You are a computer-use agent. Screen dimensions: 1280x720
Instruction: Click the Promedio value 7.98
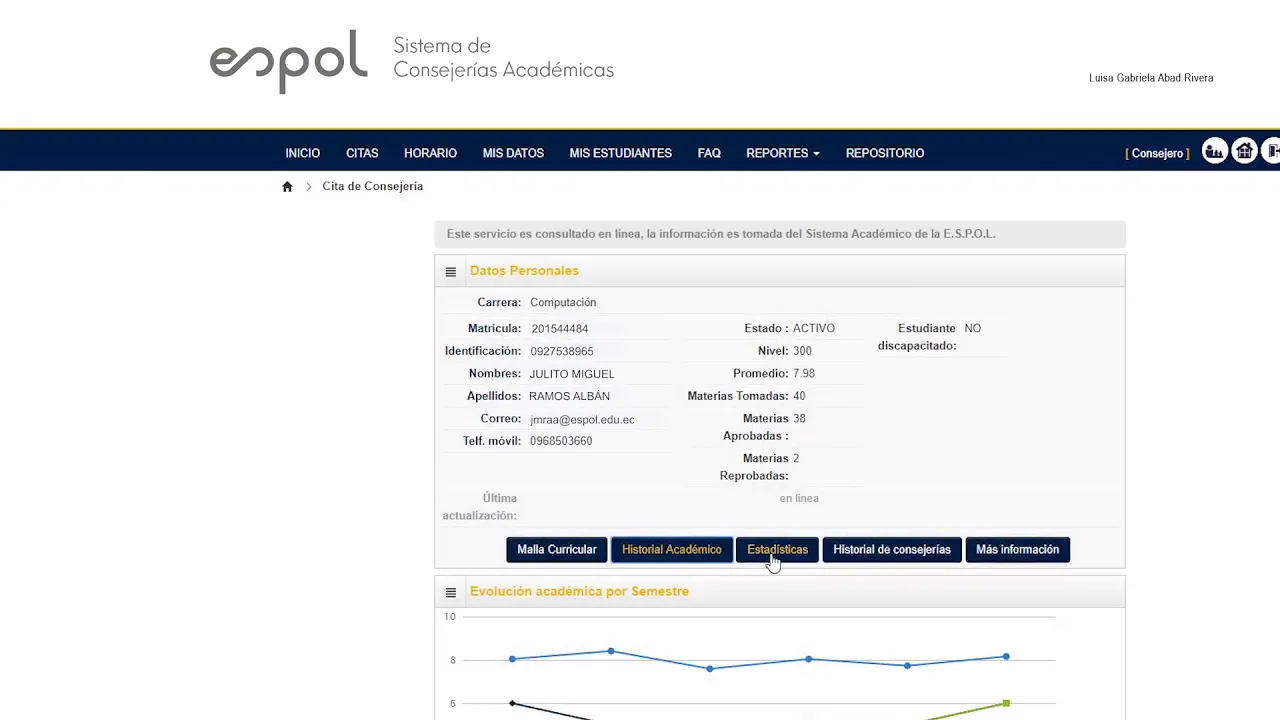[x=804, y=373]
